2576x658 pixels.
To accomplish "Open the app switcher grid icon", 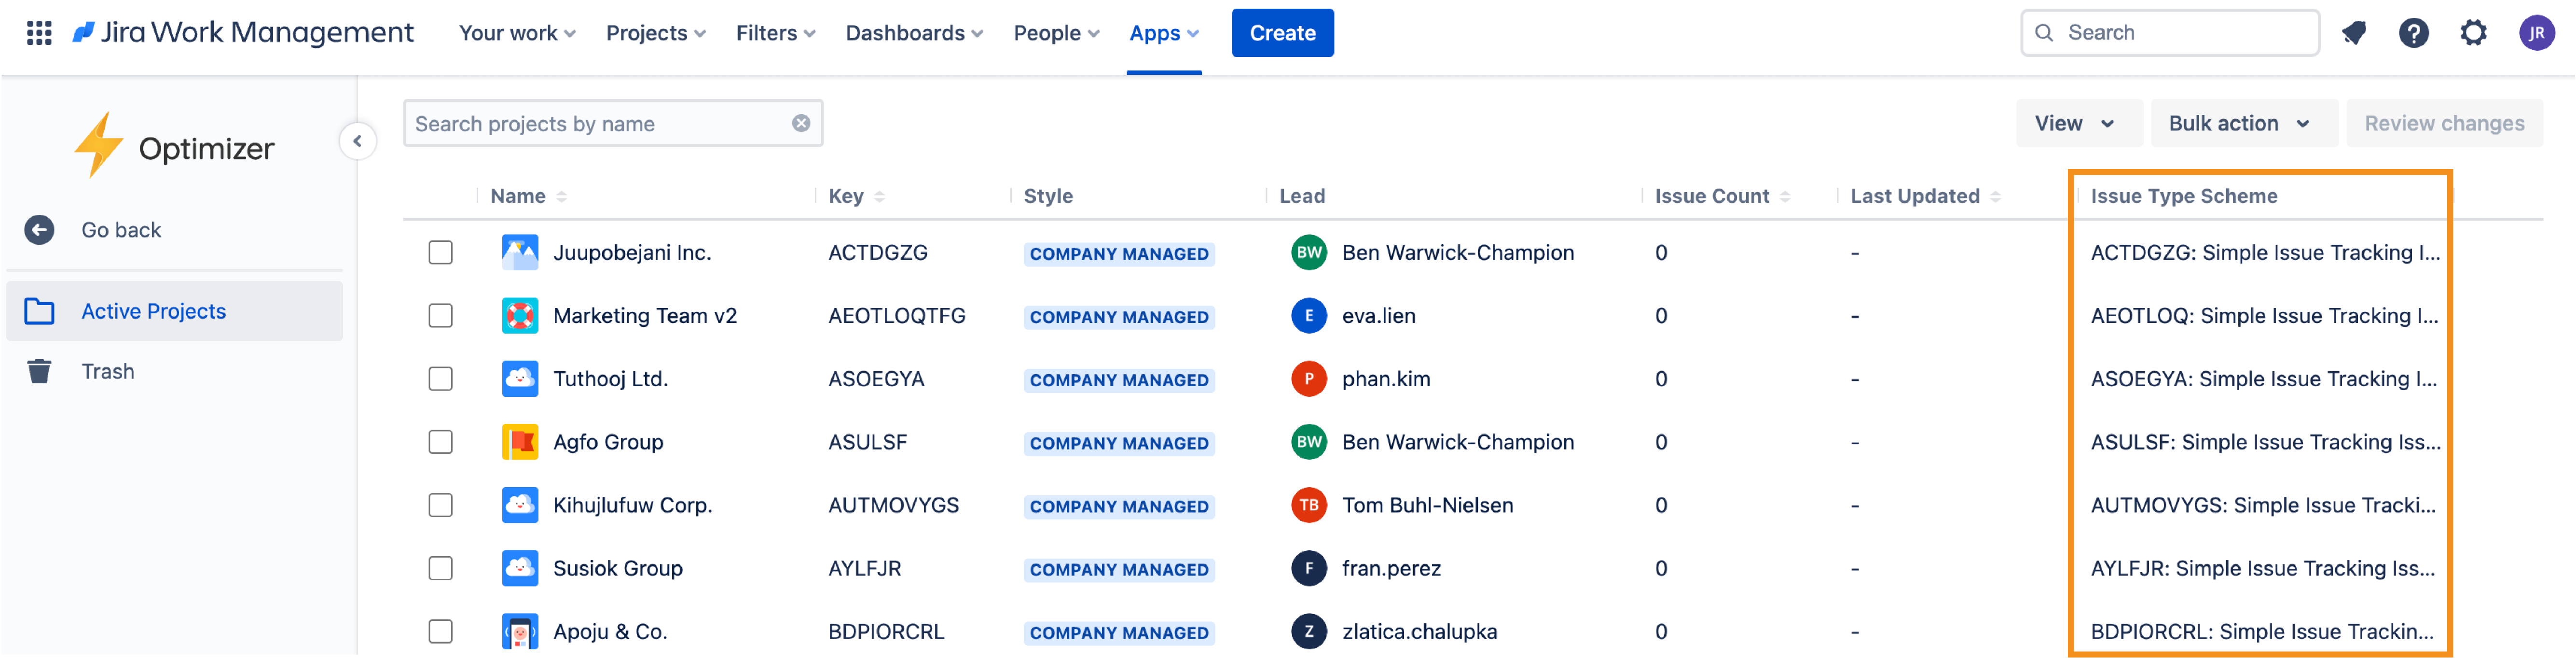I will click(x=39, y=33).
